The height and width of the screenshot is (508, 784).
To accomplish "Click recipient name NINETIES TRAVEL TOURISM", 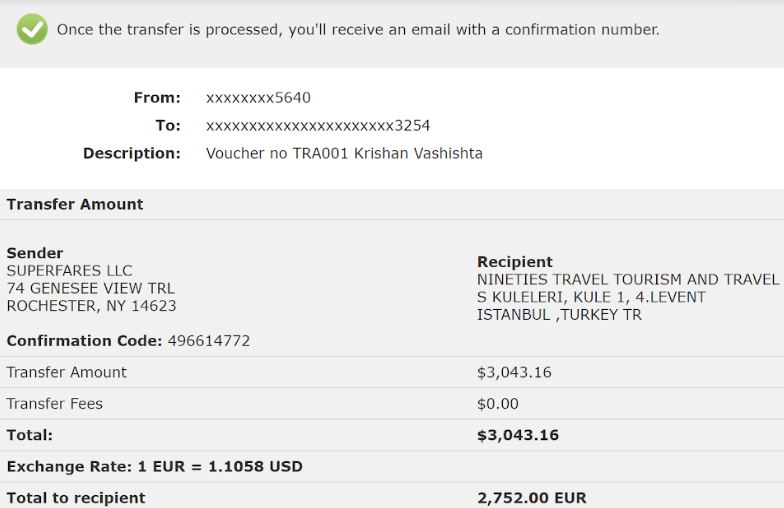I will (628, 280).
